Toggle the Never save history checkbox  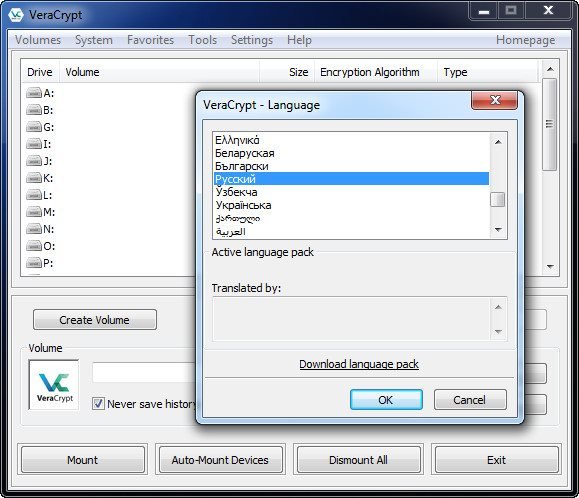point(98,403)
